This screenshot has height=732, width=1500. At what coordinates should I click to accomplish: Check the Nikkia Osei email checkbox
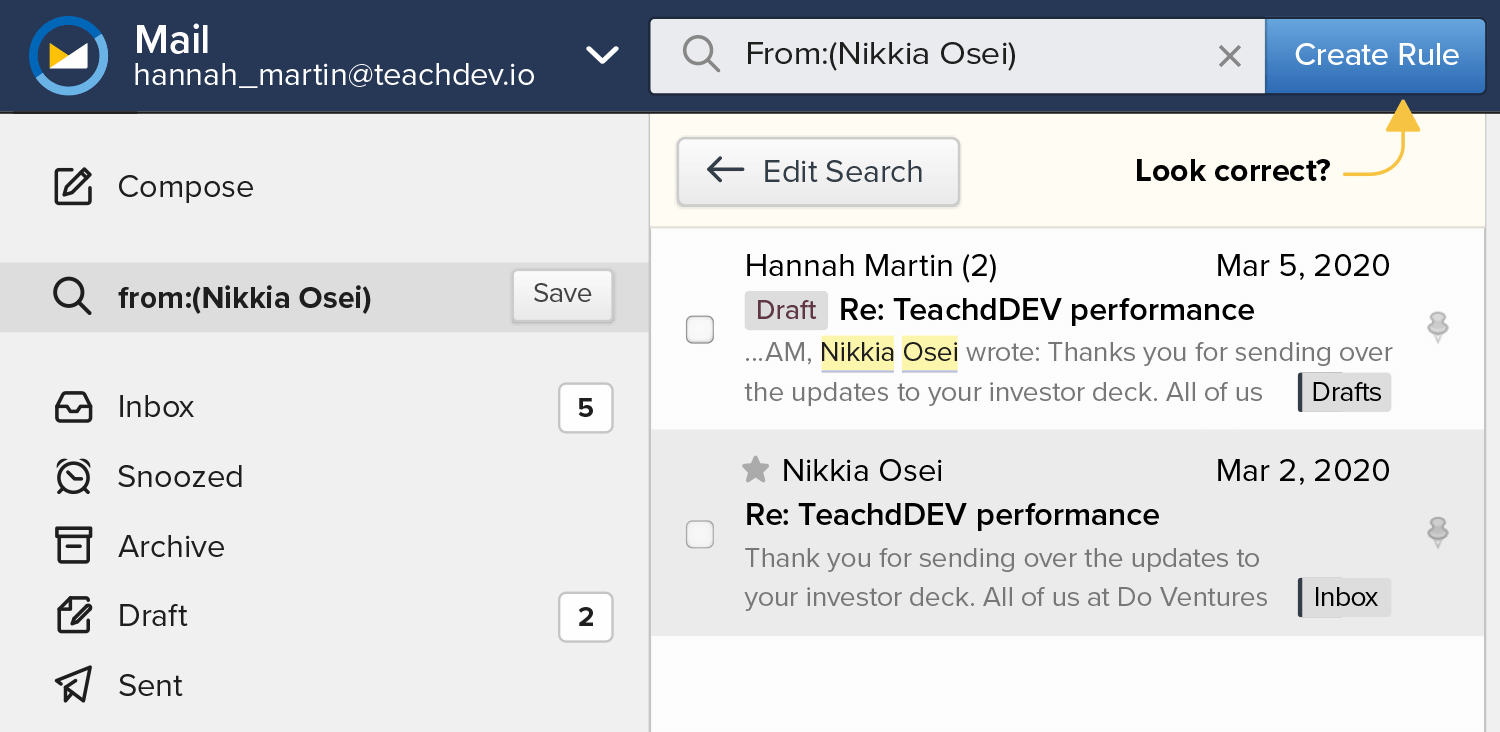click(x=700, y=535)
